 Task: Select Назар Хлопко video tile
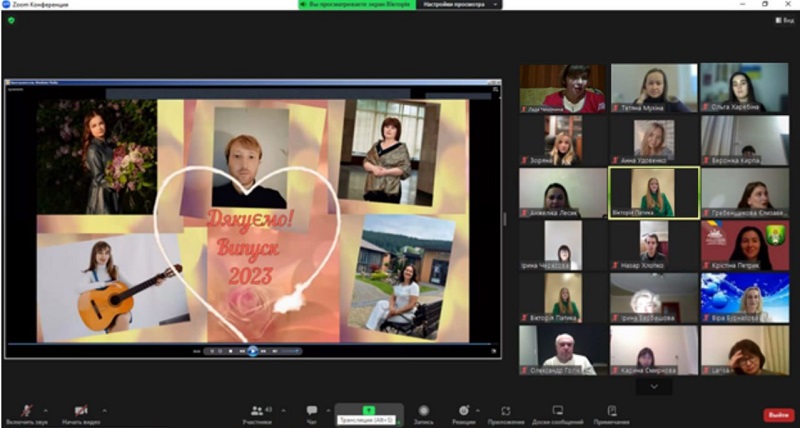pos(654,245)
